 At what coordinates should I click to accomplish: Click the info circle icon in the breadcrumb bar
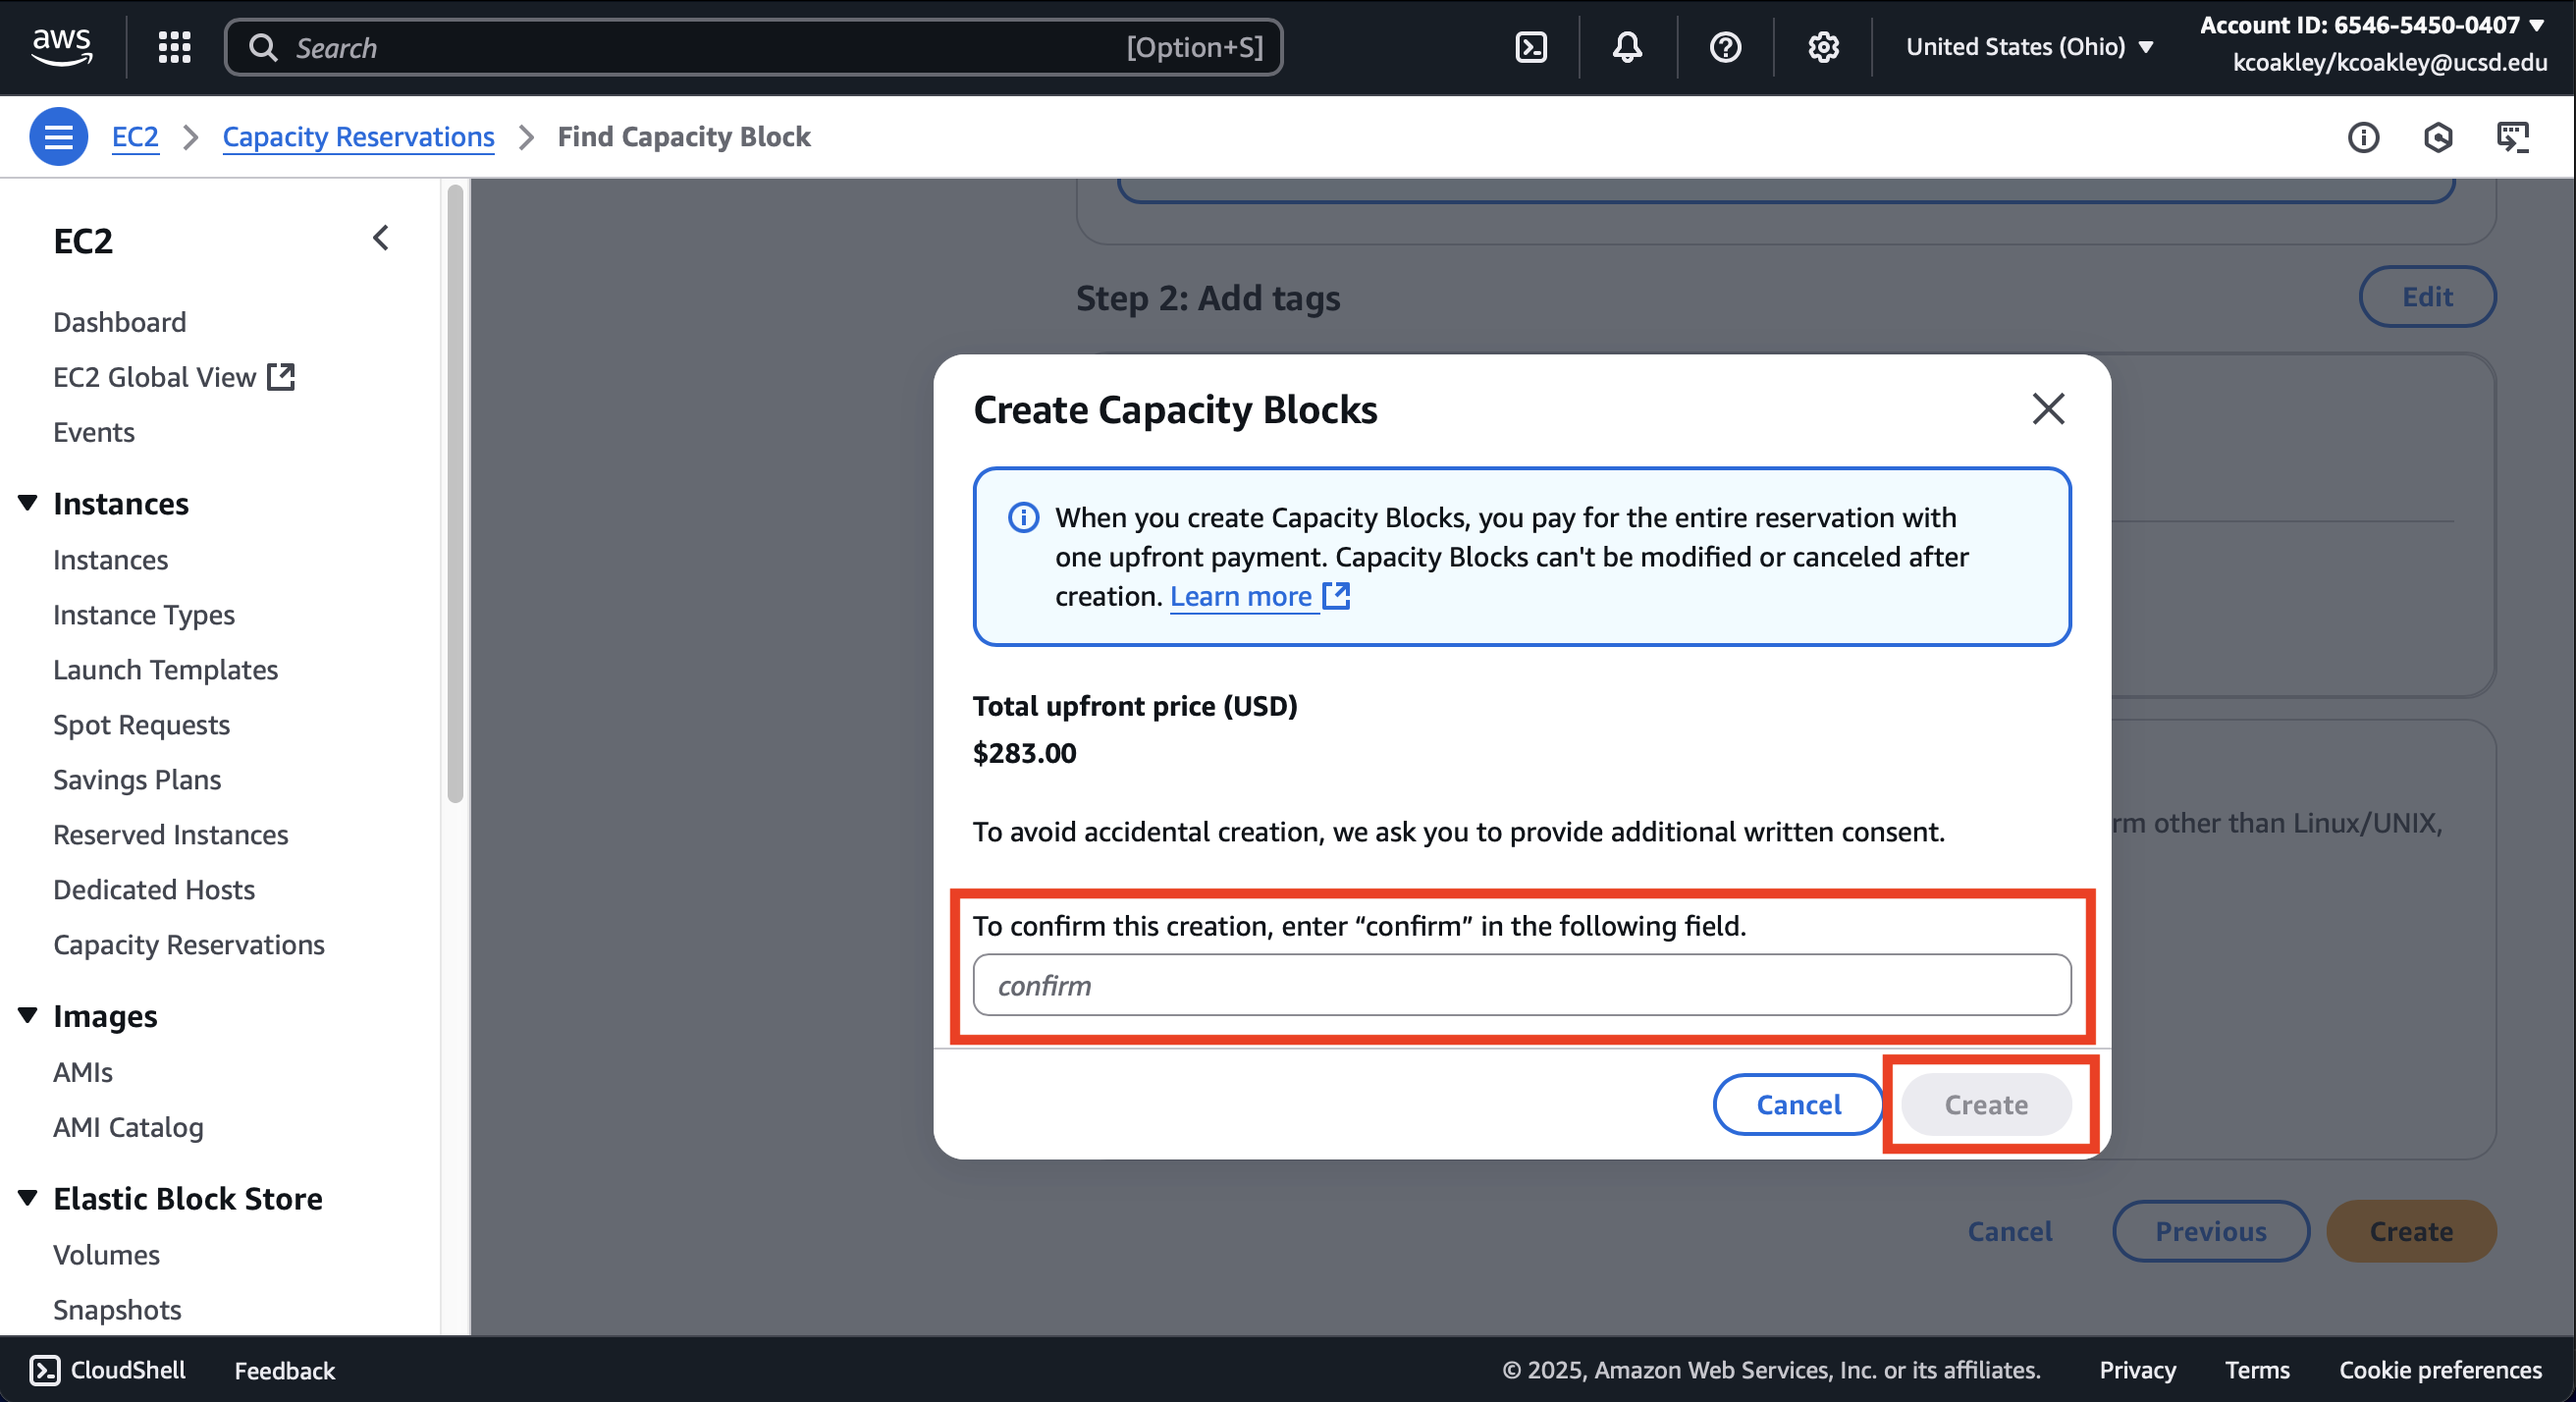[2363, 137]
